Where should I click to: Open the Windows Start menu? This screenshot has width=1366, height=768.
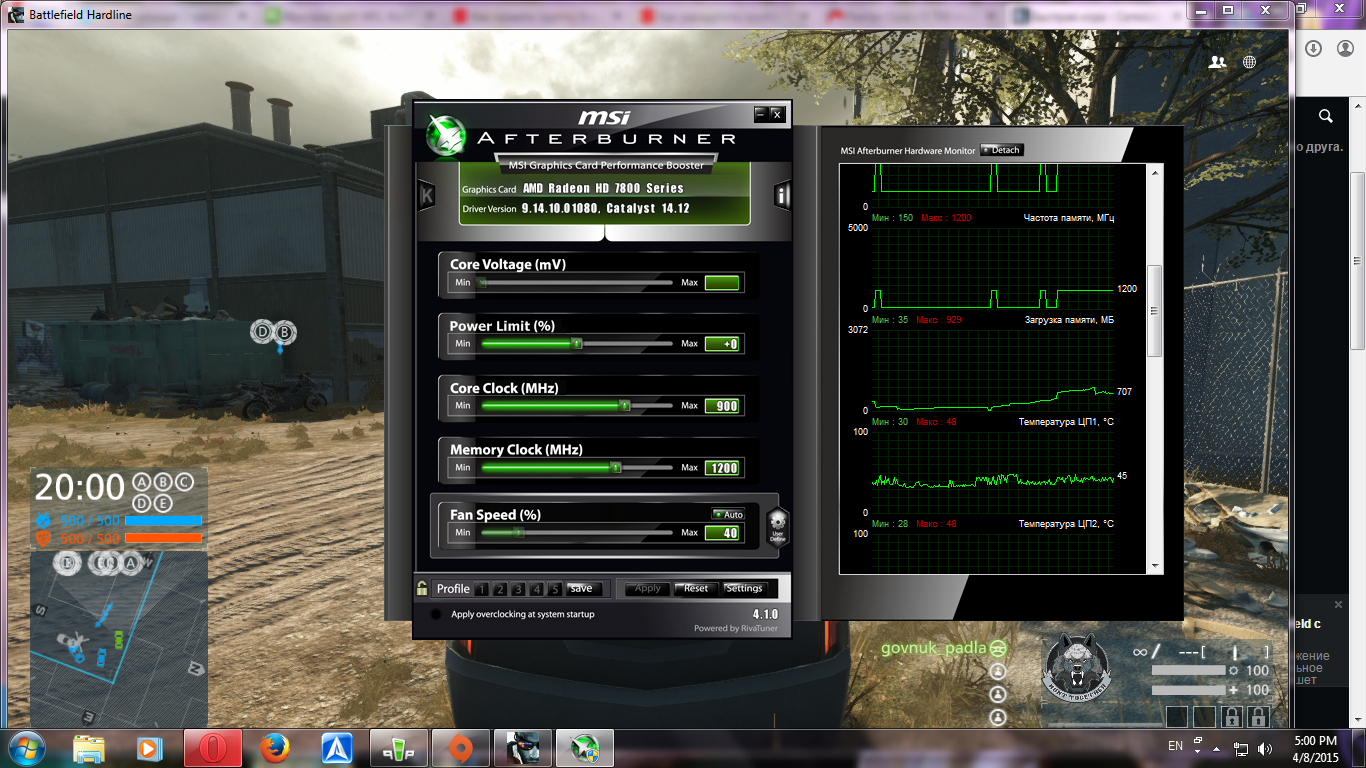25,748
